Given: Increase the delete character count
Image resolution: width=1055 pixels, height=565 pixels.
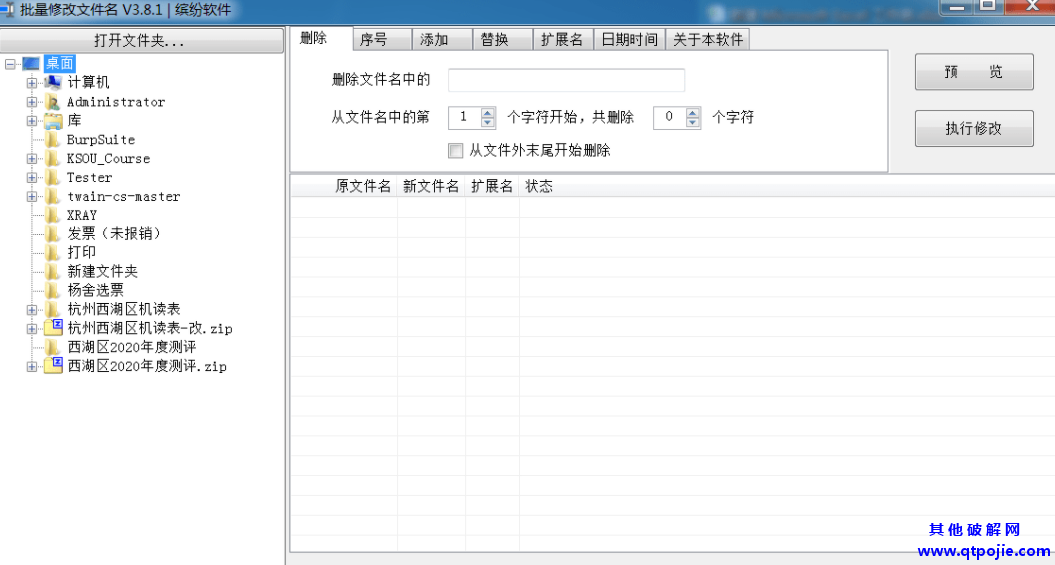Looking at the screenshot, I should [x=693, y=113].
